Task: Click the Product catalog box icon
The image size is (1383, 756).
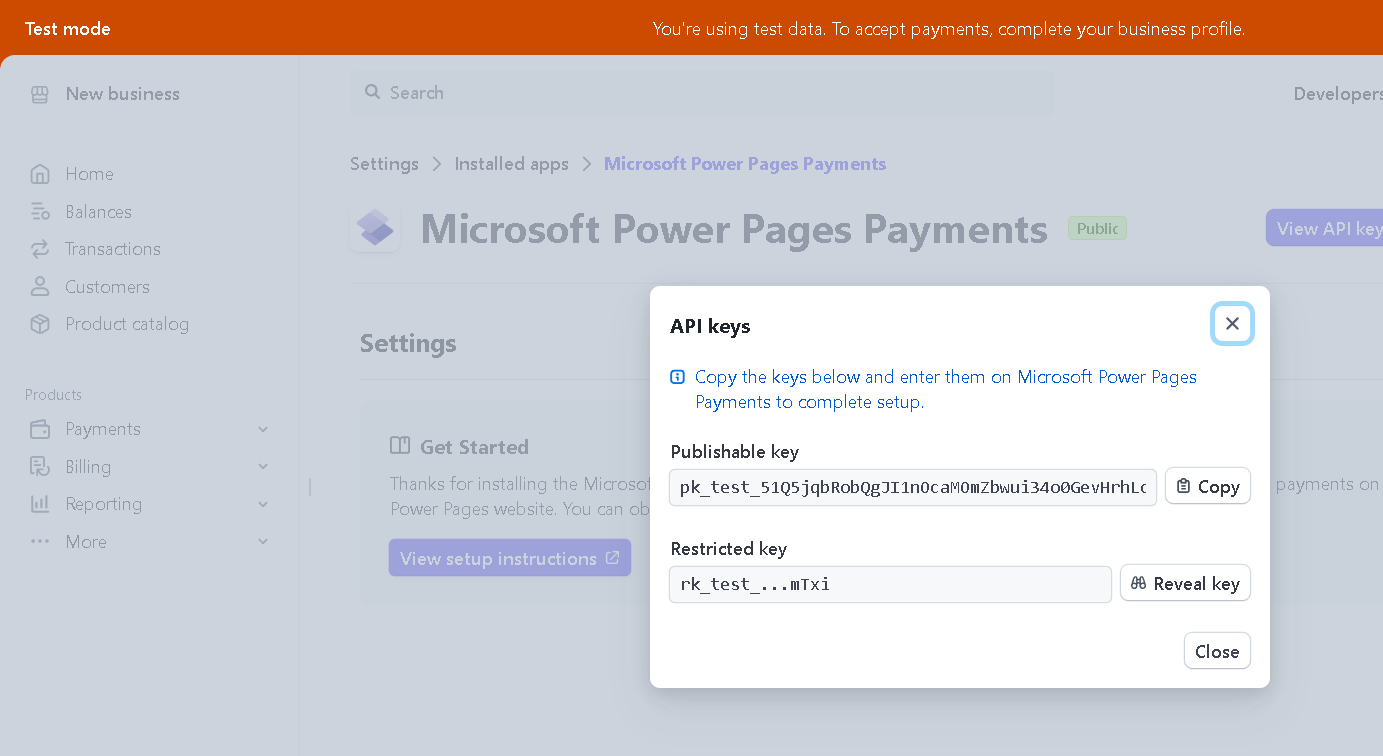Action: [x=40, y=324]
